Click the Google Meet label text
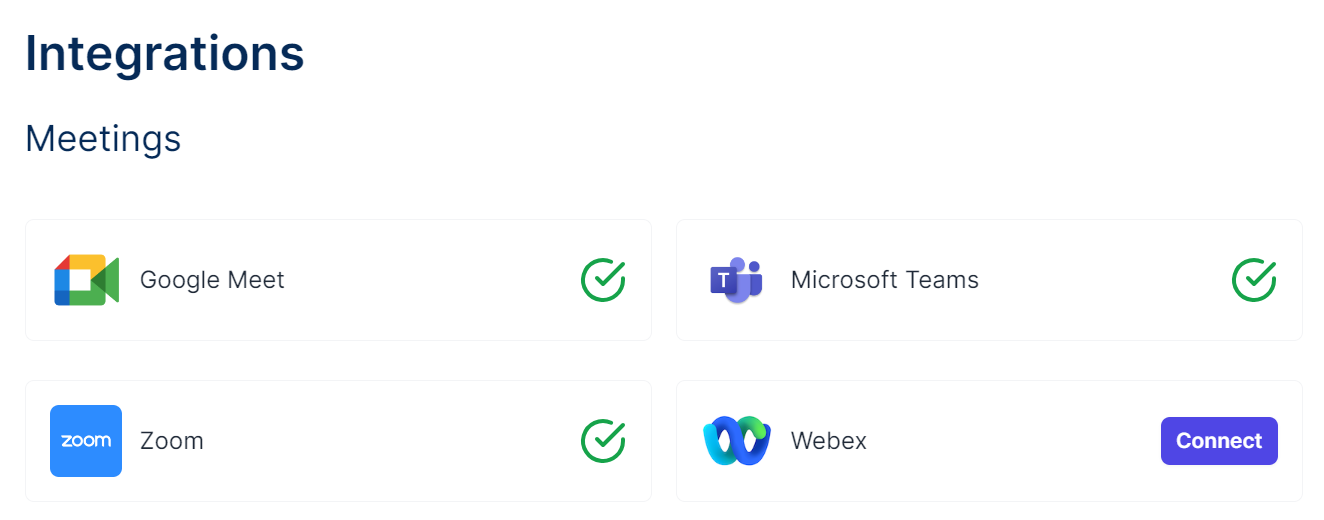This screenshot has height=520, width=1324. (x=212, y=280)
